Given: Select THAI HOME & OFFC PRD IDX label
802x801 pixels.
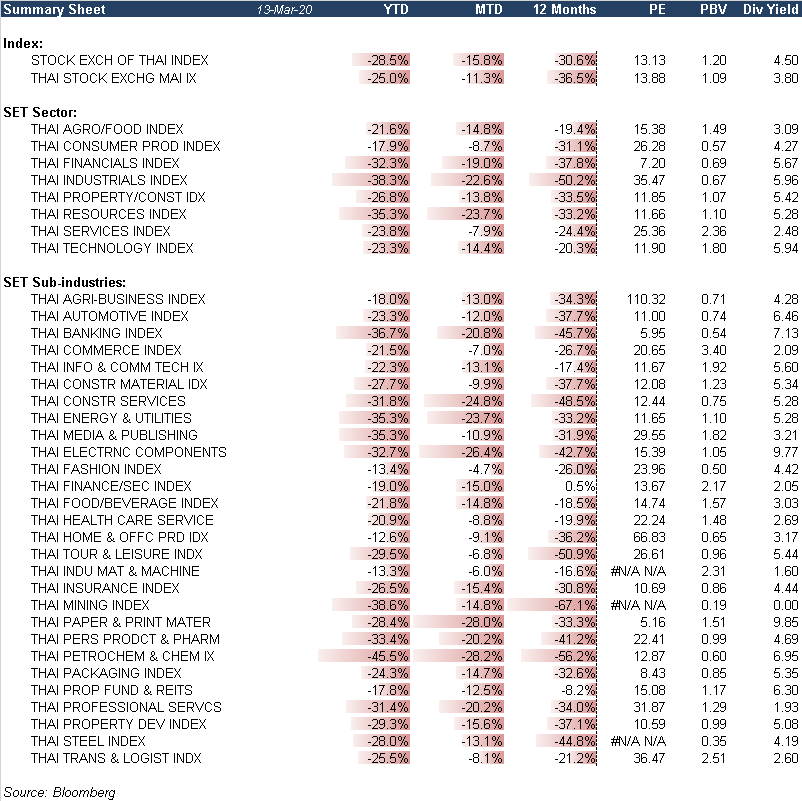Looking at the screenshot, I should pos(120,537).
